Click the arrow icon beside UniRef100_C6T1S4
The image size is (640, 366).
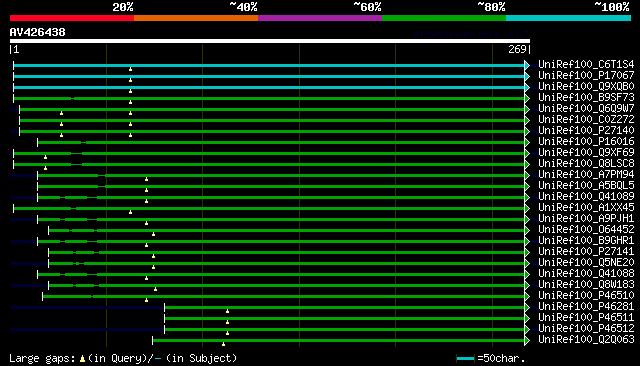[527, 65]
